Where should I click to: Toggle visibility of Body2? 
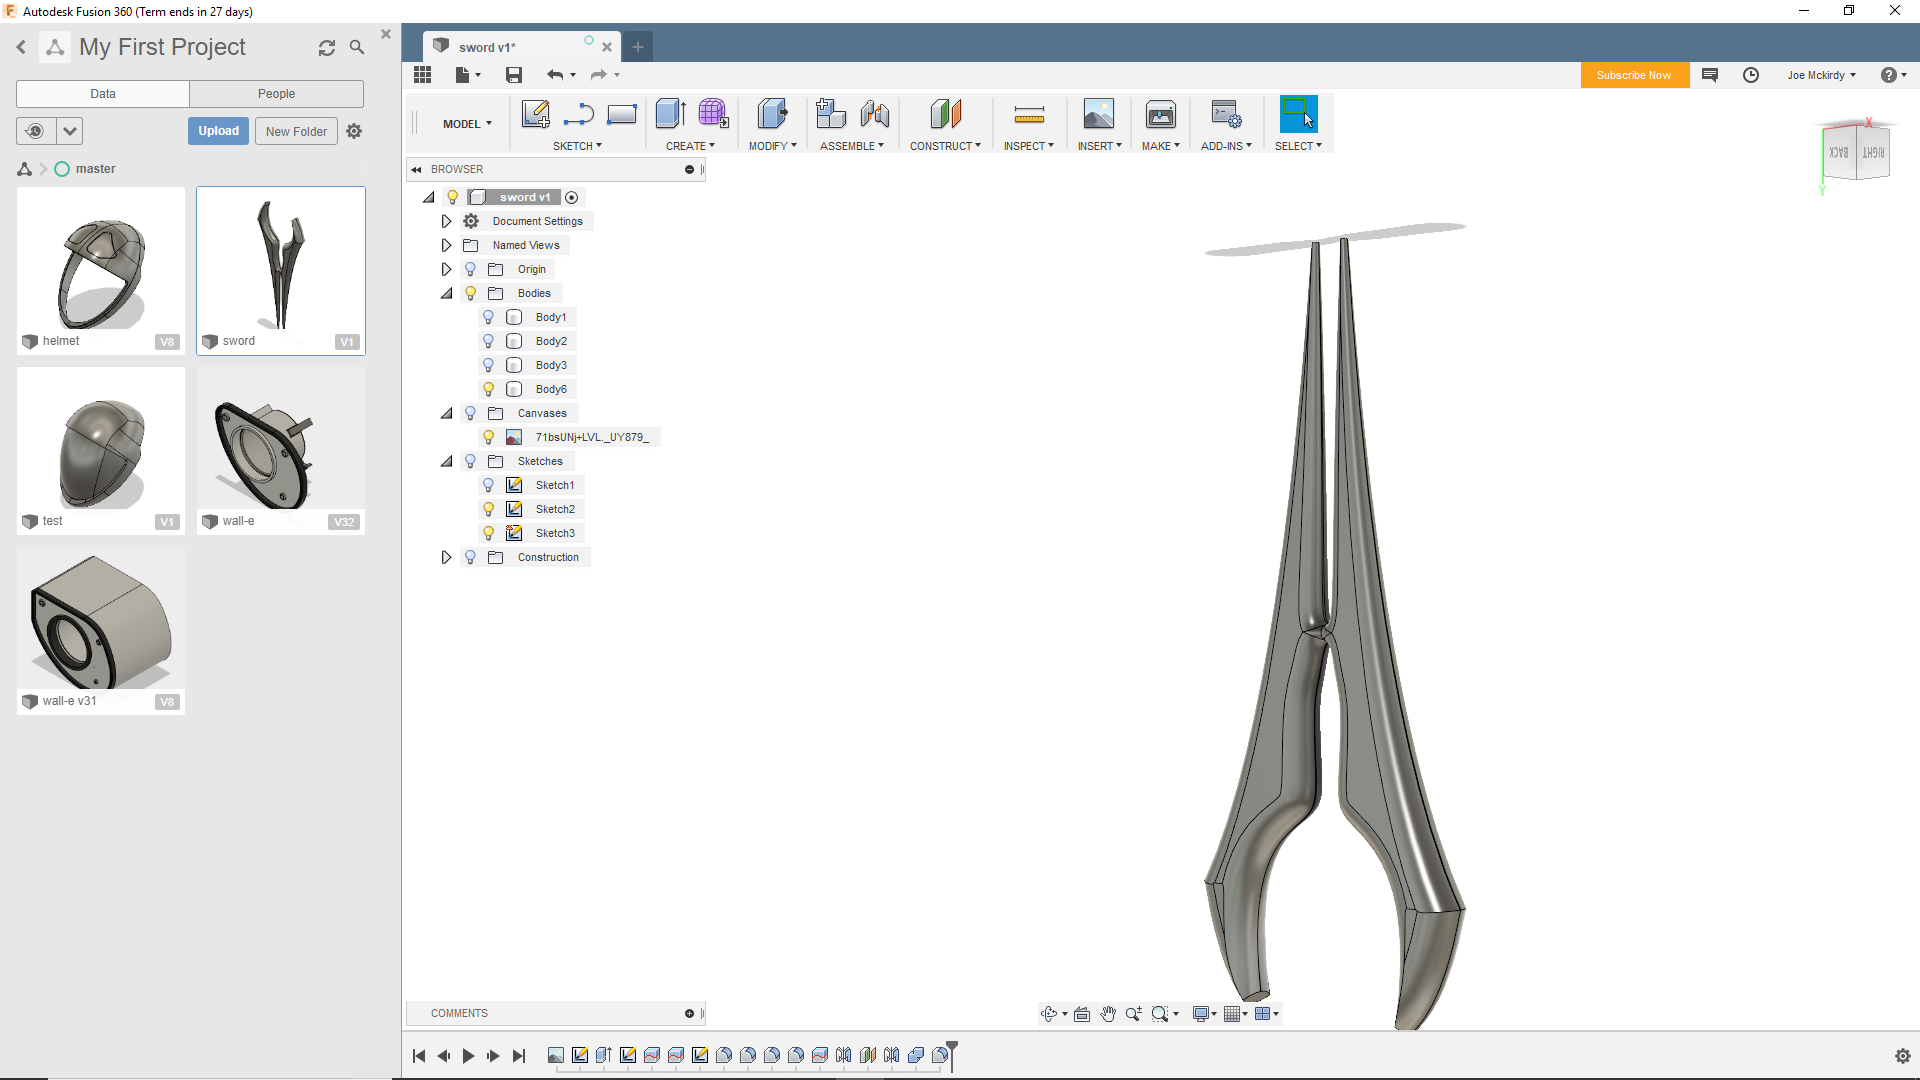point(489,341)
